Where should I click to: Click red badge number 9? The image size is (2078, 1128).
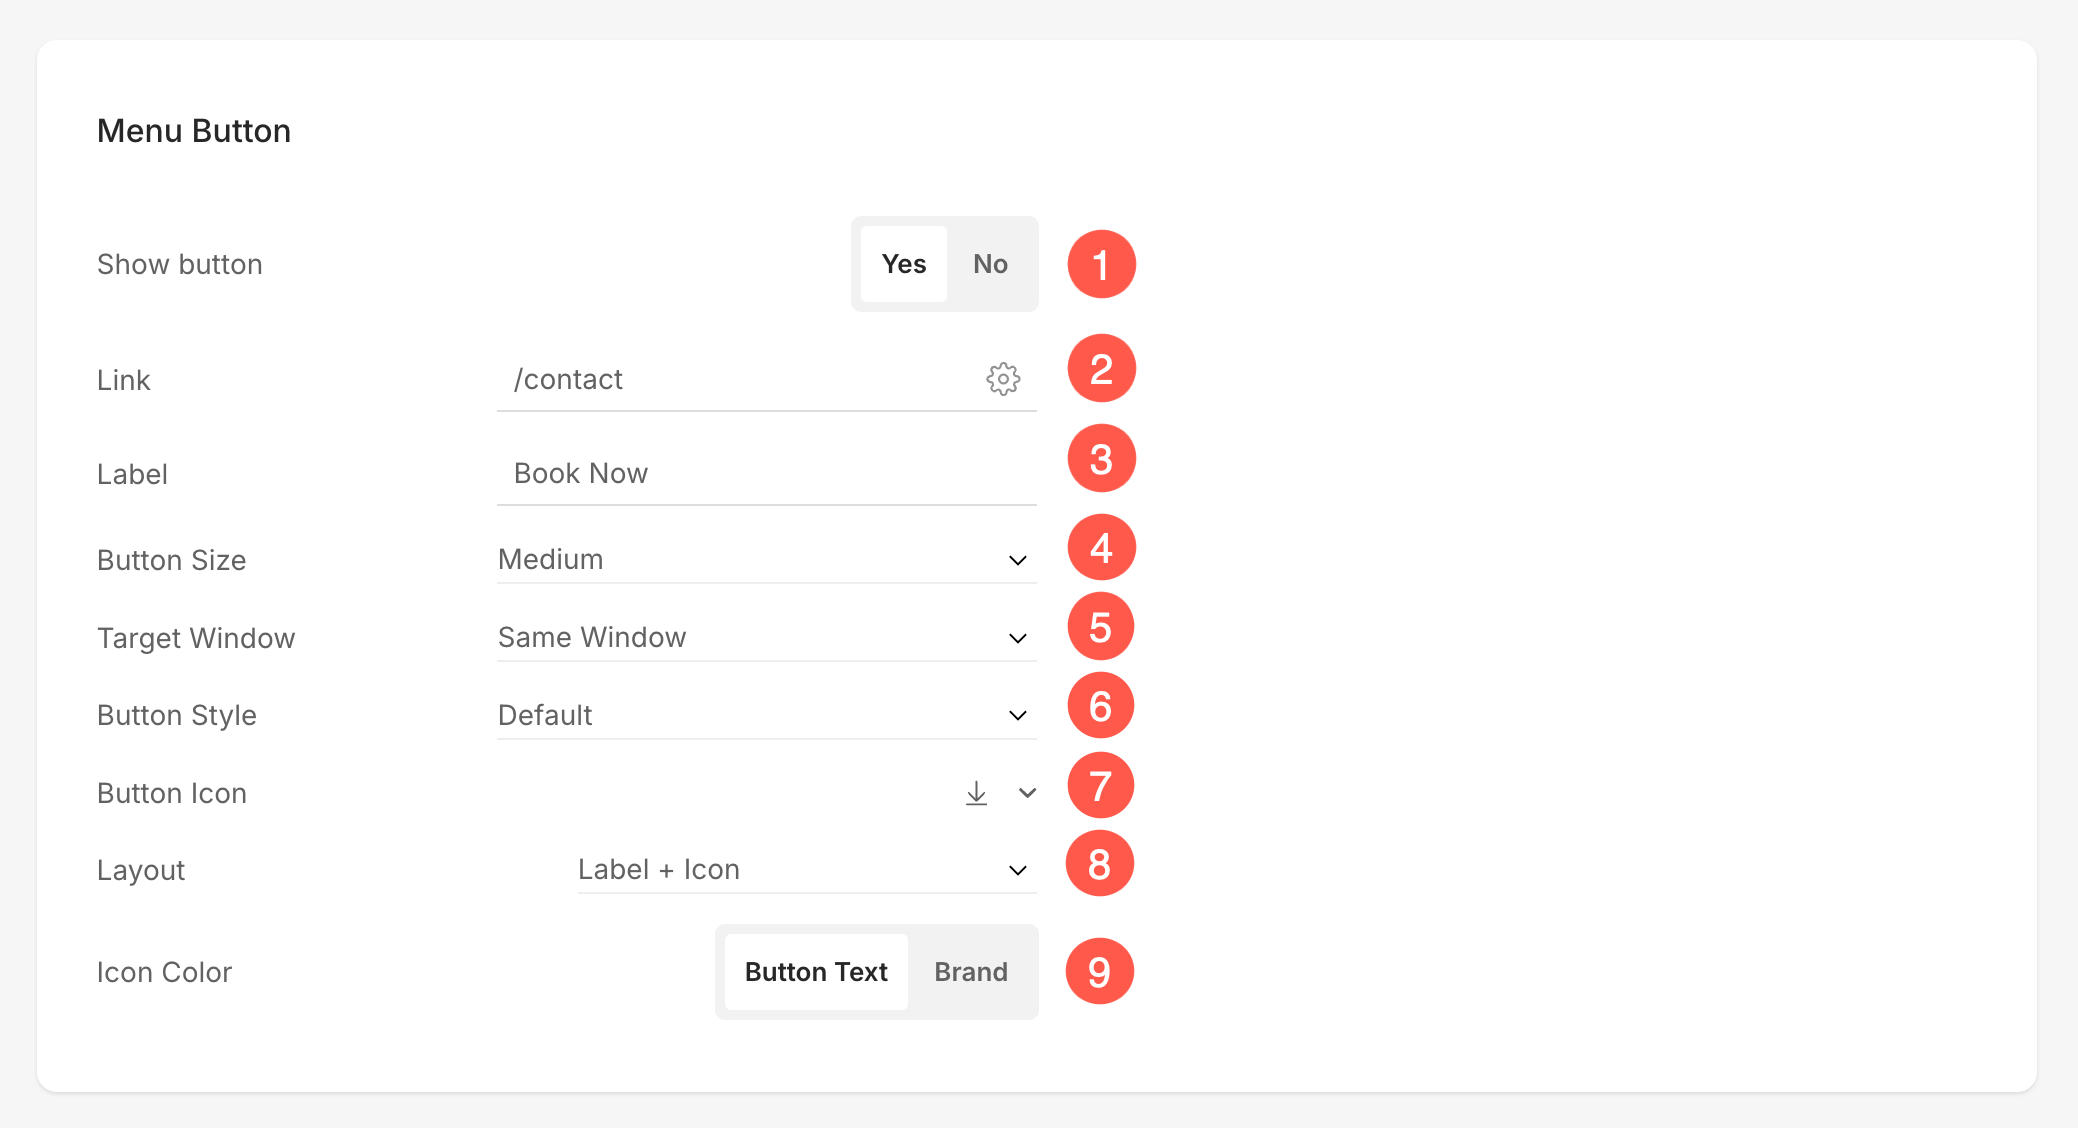click(x=1099, y=971)
